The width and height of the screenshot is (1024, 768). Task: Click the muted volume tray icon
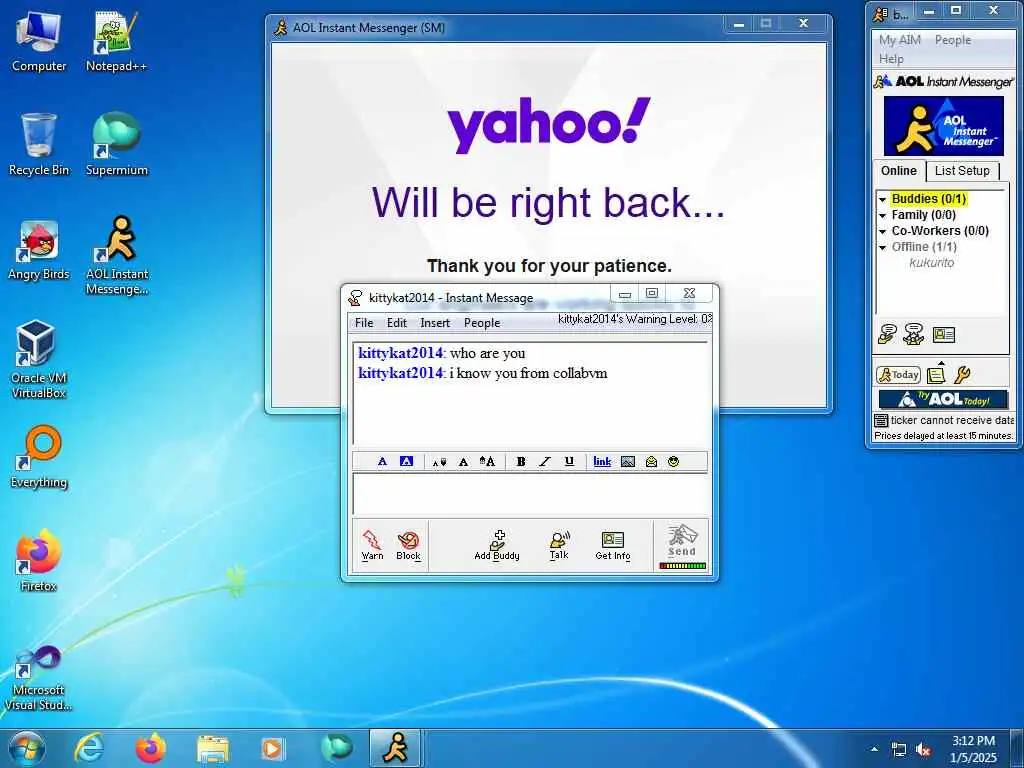point(923,750)
